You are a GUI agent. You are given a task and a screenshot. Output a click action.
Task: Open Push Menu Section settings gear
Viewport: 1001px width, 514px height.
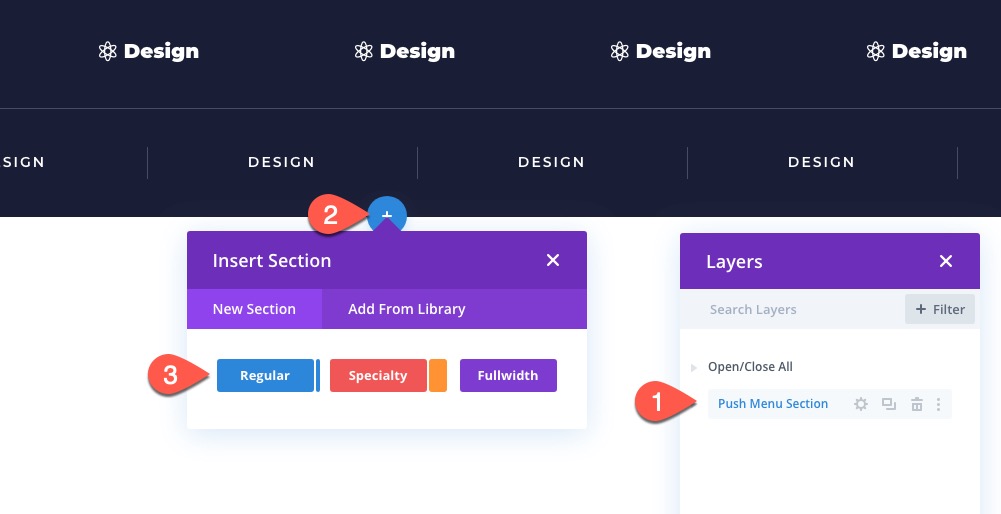[x=861, y=404]
